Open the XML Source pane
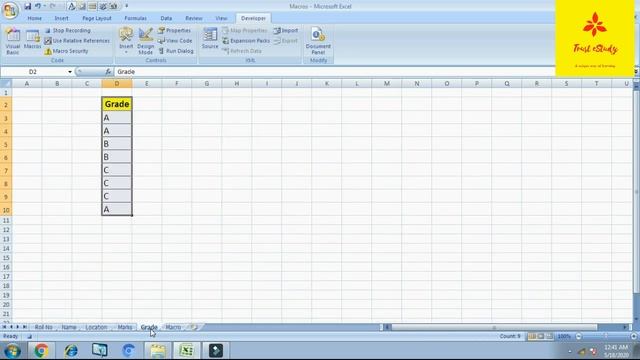The image size is (640, 360). [210, 38]
